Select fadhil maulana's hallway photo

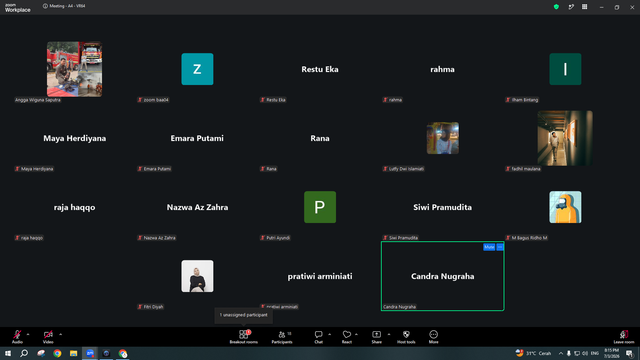coord(565,138)
